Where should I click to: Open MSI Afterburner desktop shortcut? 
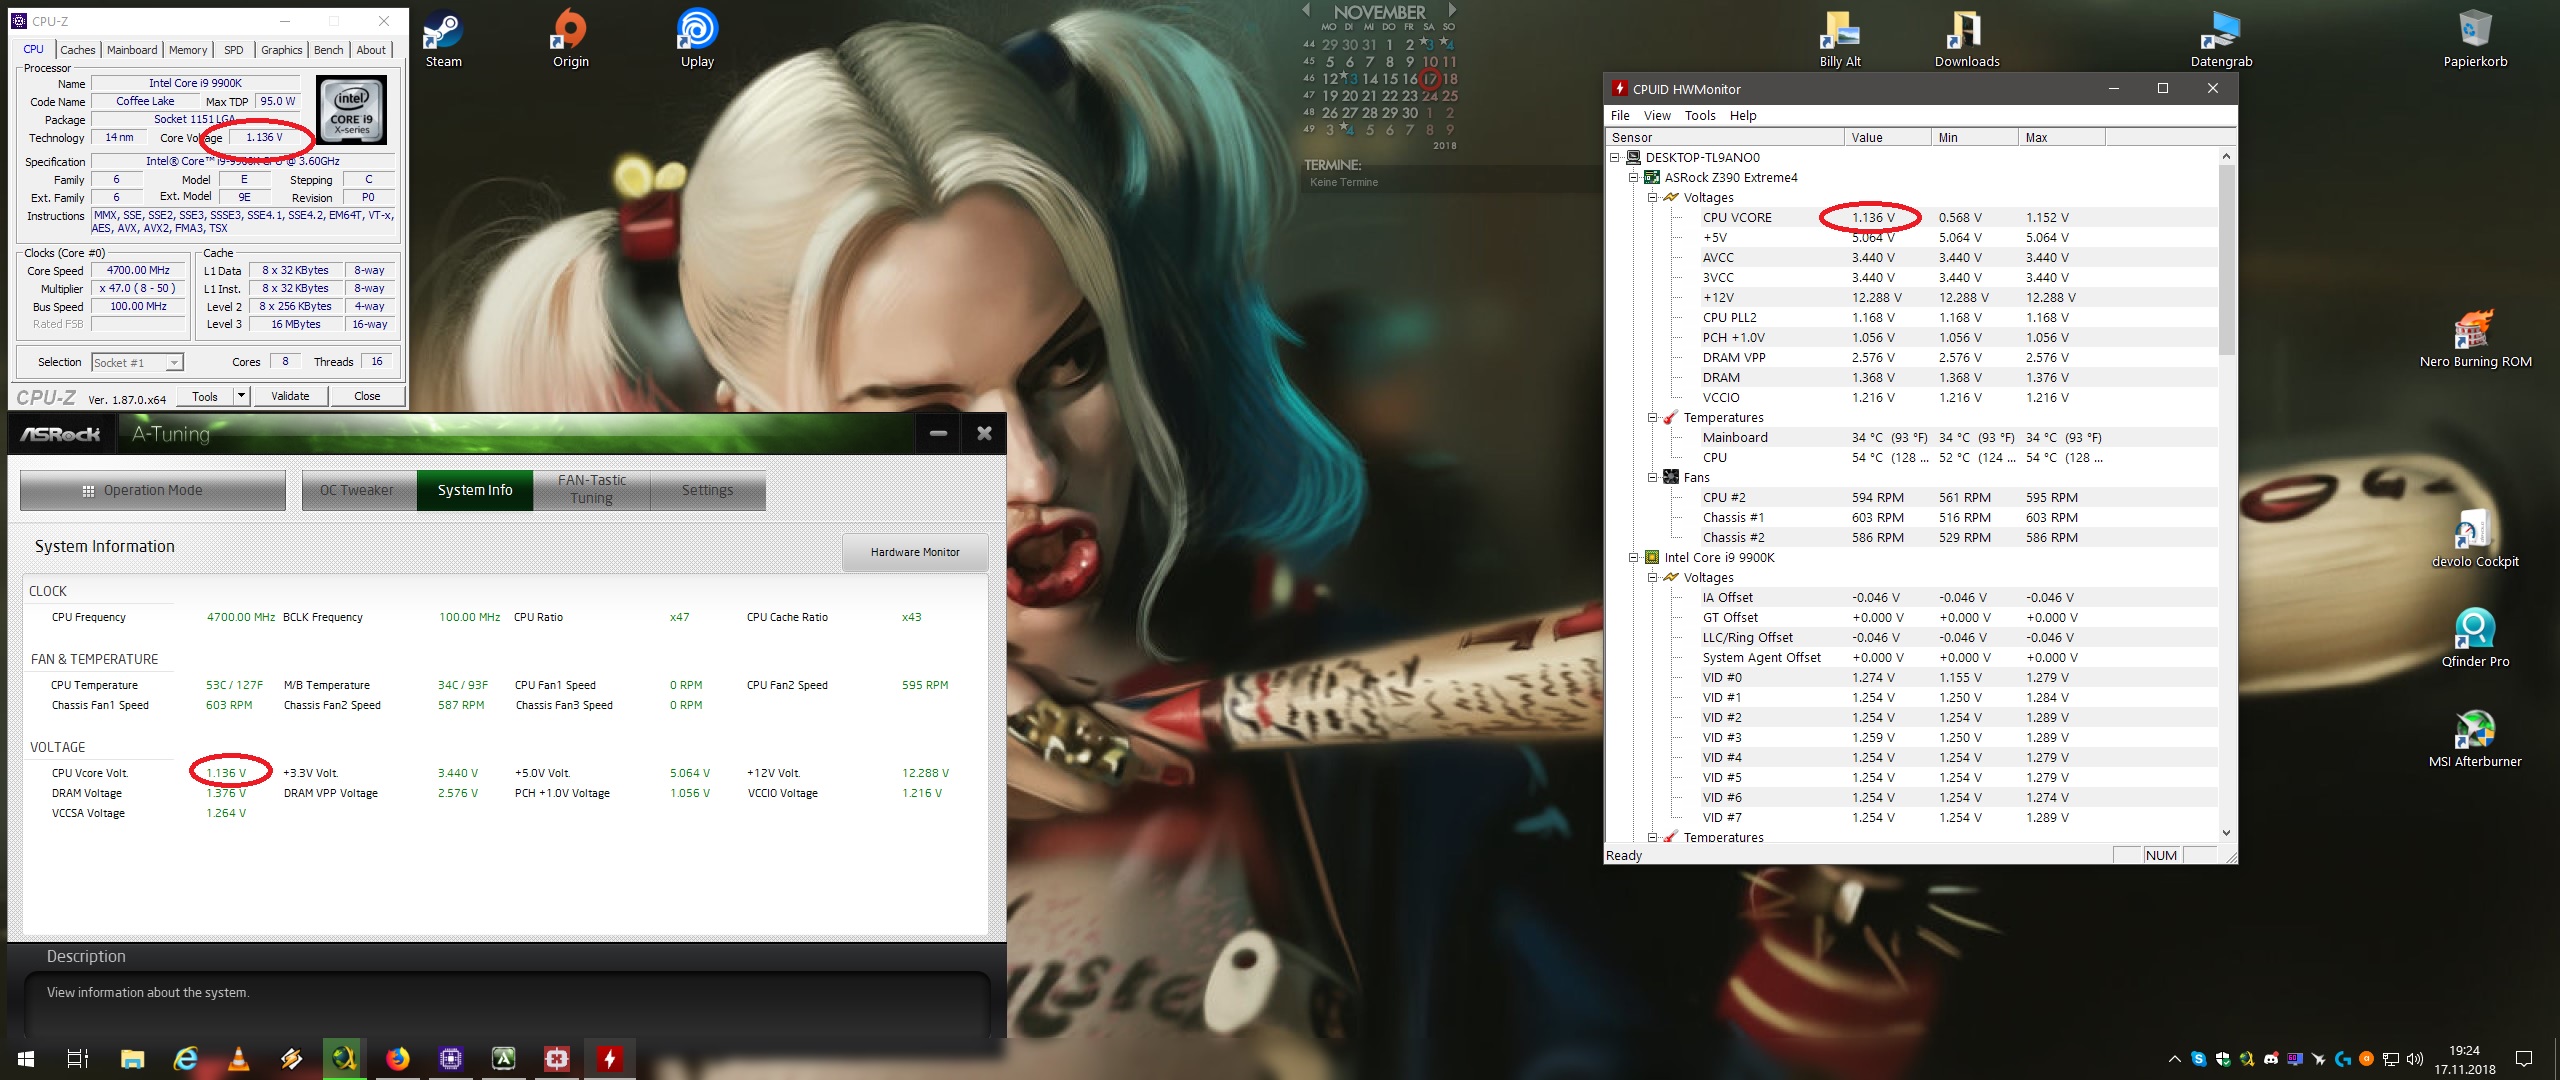(2474, 731)
